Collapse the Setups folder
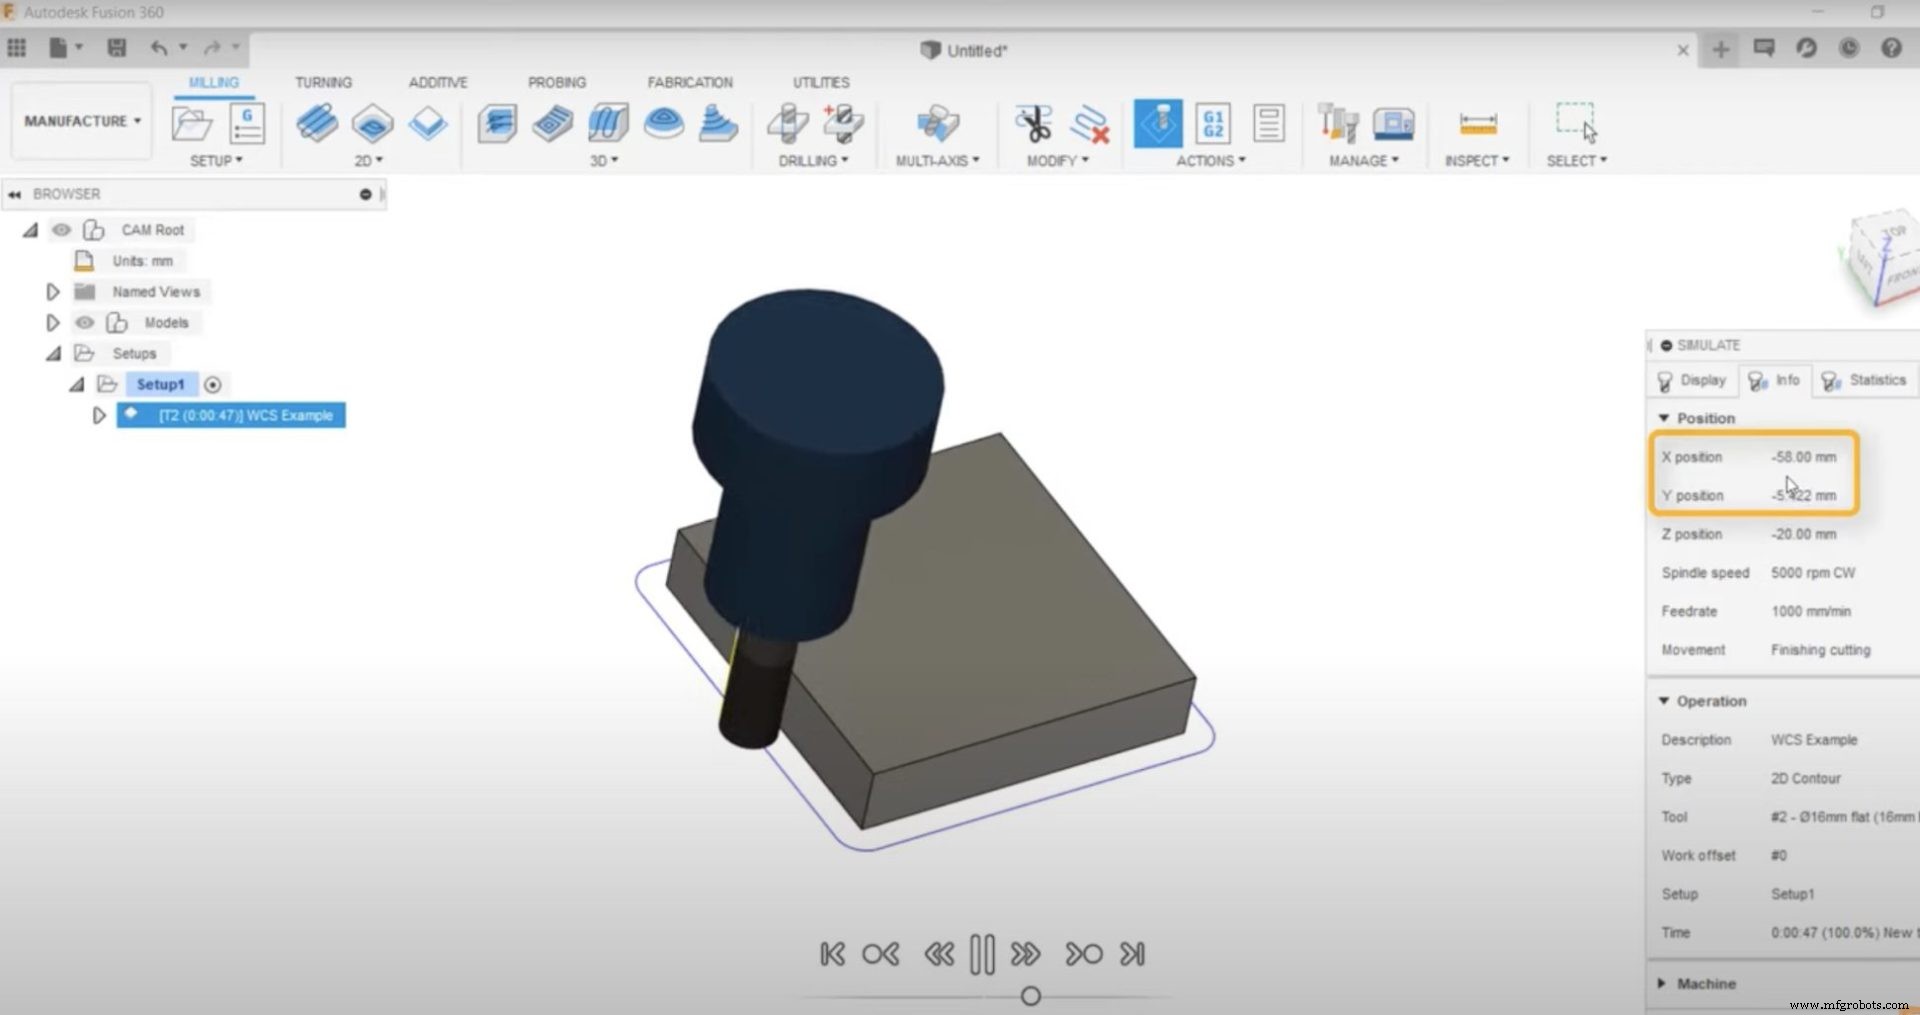This screenshot has width=1920, height=1015. pyautogui.click(x=53, y=353)
